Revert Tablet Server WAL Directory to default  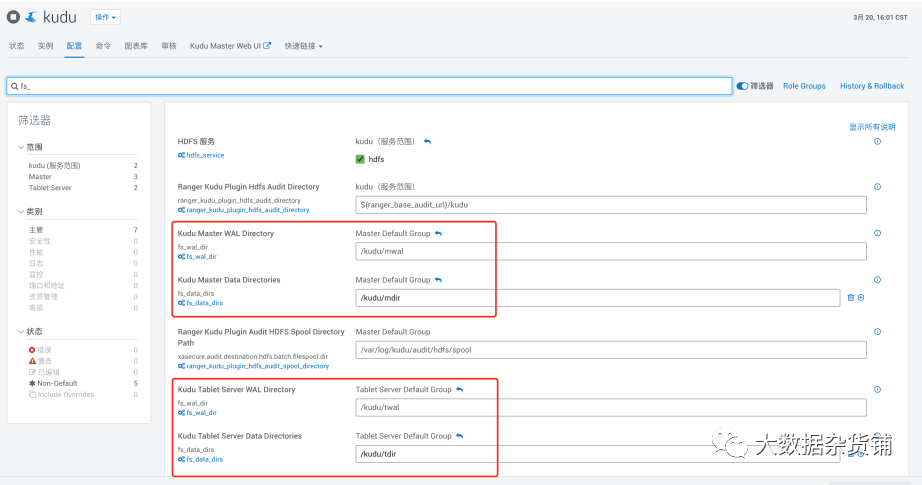[460, 390]
